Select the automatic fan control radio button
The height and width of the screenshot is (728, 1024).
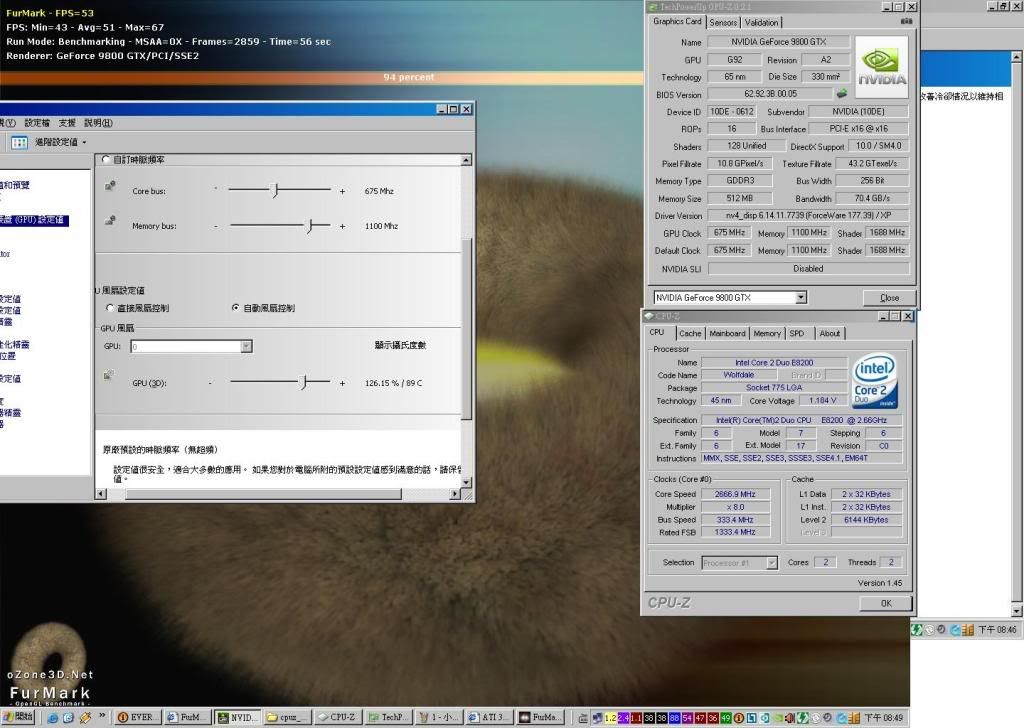tap(236, 308)
